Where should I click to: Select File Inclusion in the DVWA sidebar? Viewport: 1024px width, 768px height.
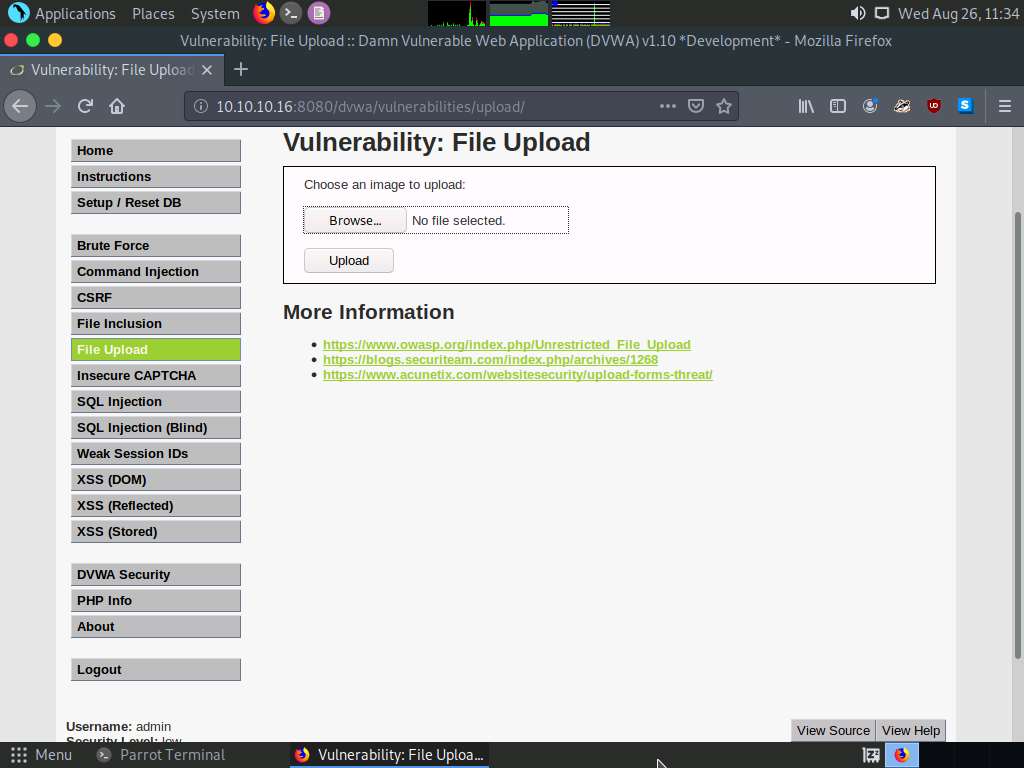[x=156, y=323]
